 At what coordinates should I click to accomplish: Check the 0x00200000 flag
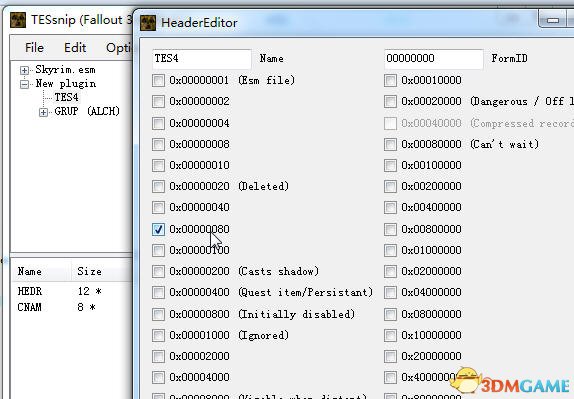pyautogui.click(x=391, y=186)
